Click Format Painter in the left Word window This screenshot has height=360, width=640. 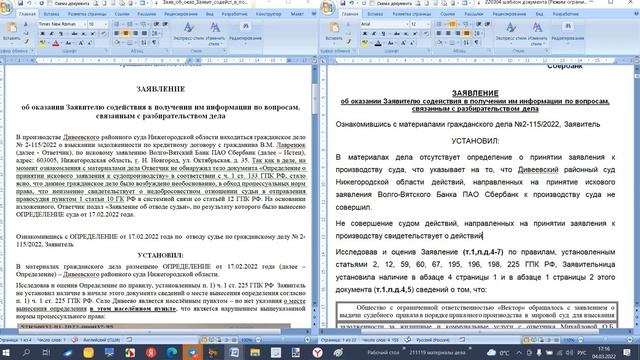(26, 42)
